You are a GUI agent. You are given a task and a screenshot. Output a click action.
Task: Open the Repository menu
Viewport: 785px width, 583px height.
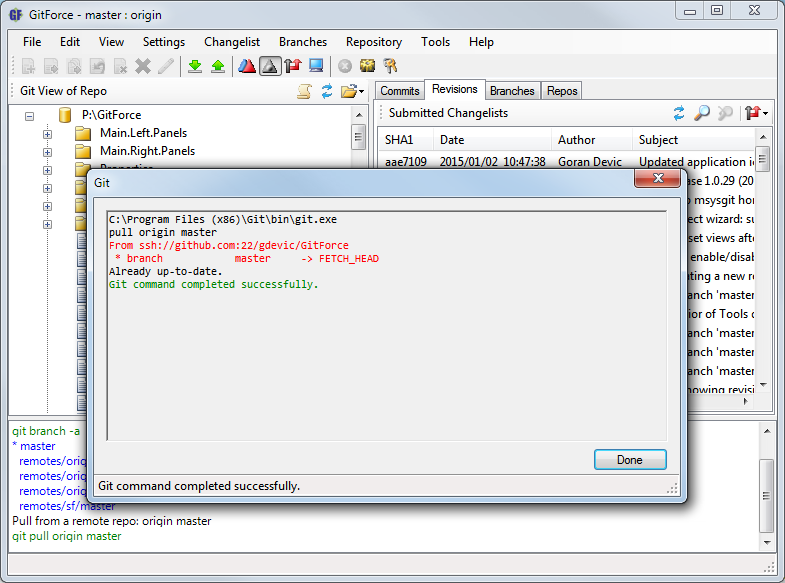pyautogui.click(x=373, y=42)
